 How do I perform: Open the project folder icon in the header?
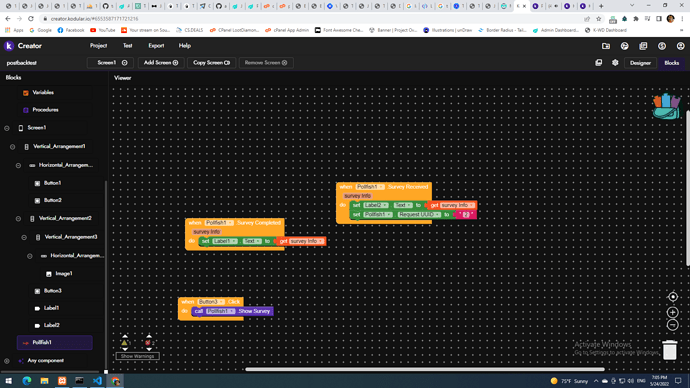click(x=606, y=46)
